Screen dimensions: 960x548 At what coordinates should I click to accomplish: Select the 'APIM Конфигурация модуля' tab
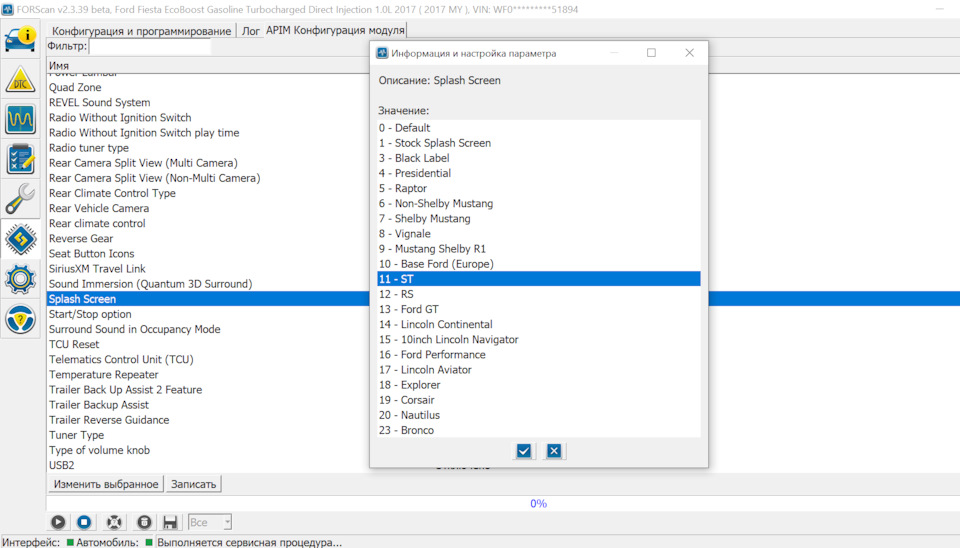click(335, 30)
